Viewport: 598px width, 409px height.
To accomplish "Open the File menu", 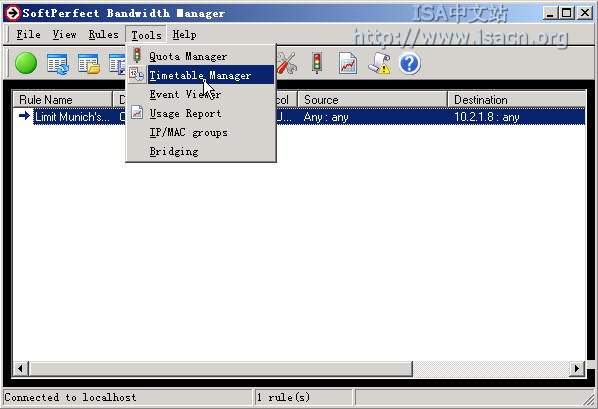I will [28, 35].
